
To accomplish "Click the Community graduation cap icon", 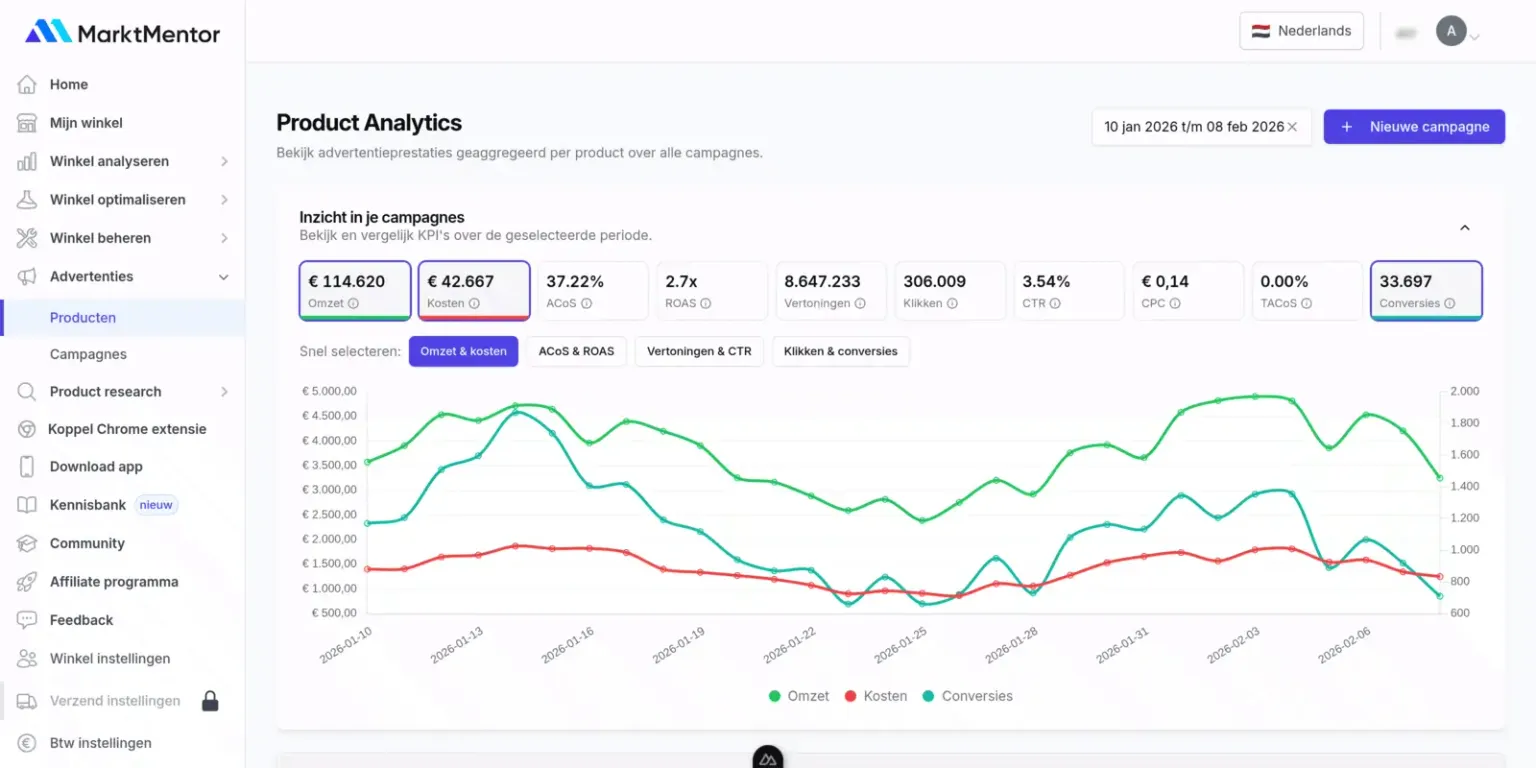I will (27, 544).
